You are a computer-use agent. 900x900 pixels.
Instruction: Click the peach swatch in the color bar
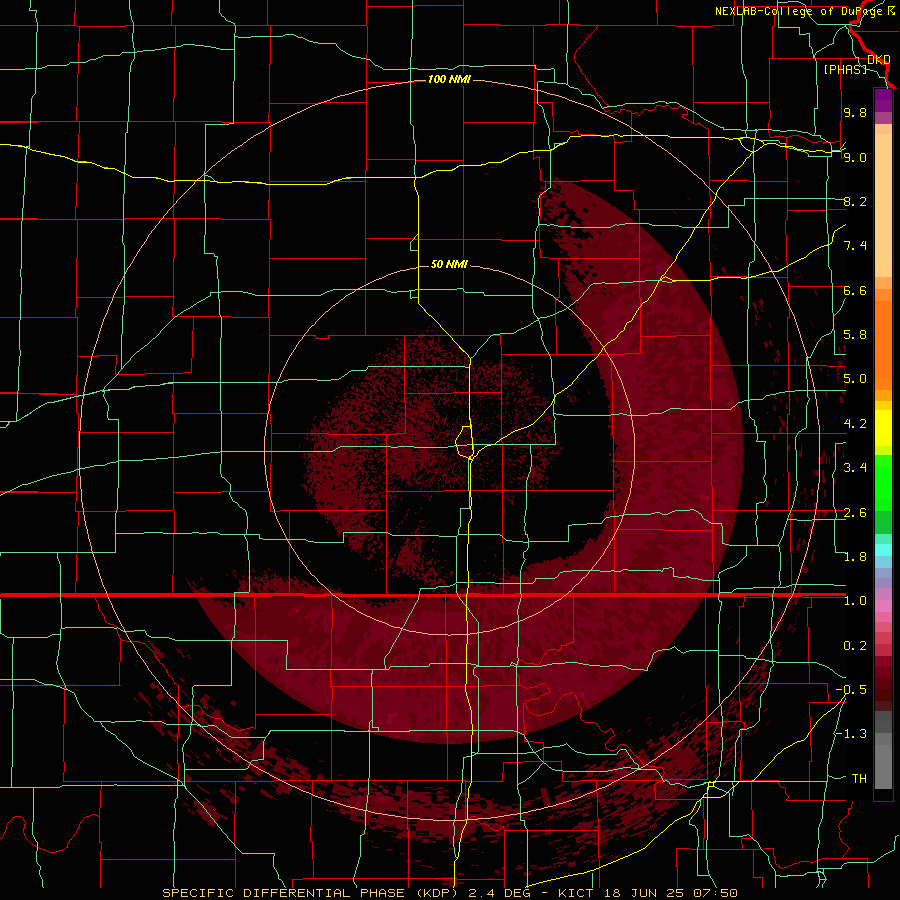(x=883, y=207)
